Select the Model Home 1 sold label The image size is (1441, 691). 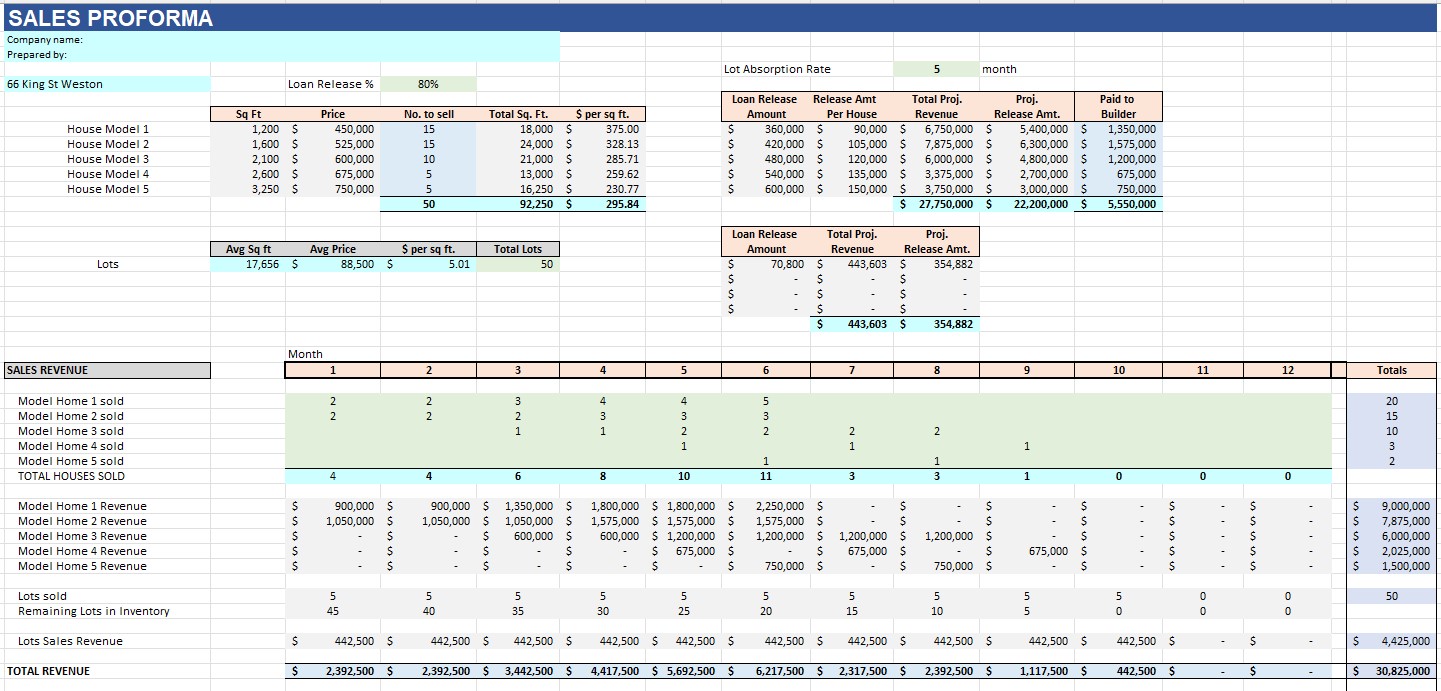click(x=71, y=401)
